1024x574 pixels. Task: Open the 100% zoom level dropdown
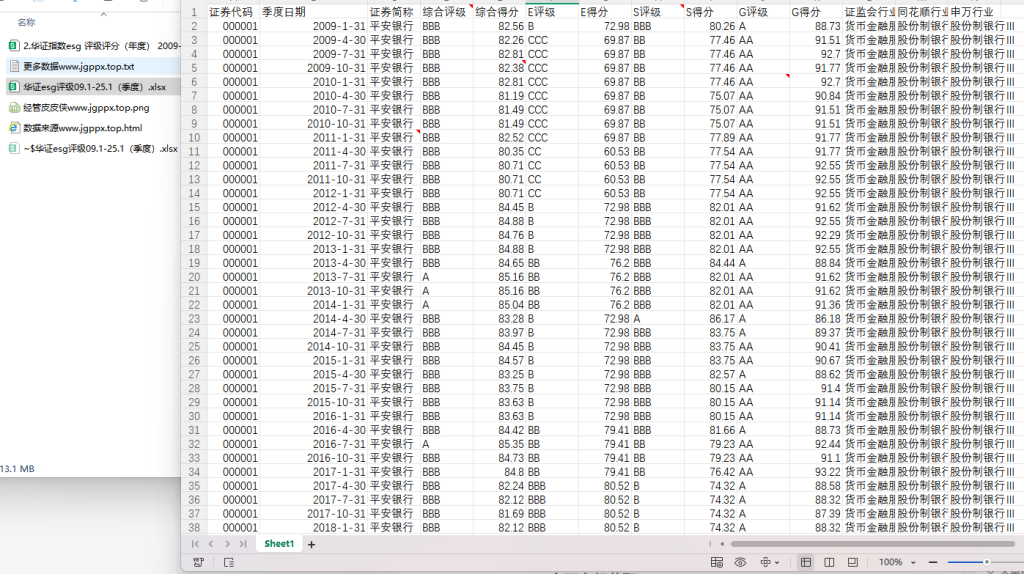897,562
